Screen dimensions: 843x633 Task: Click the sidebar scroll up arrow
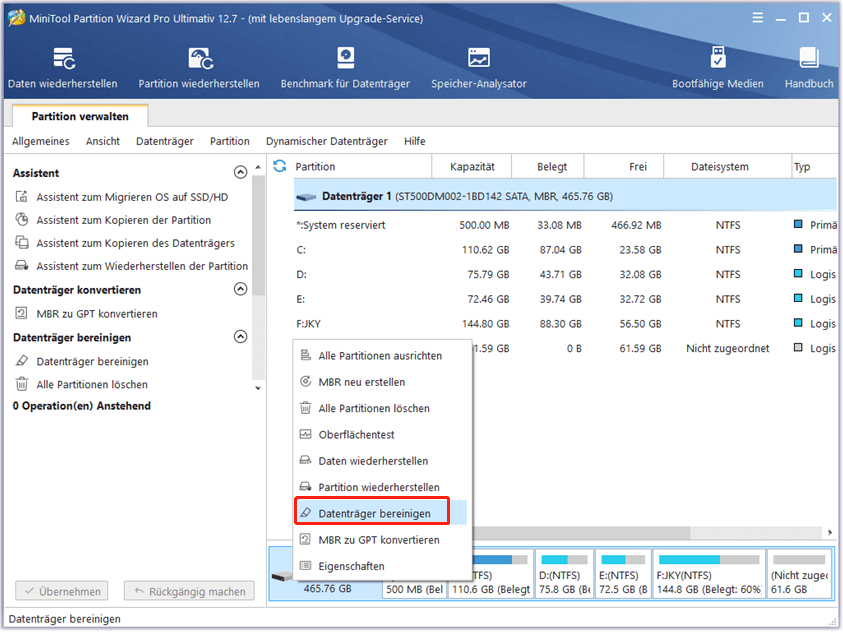(x=258, y=168)
